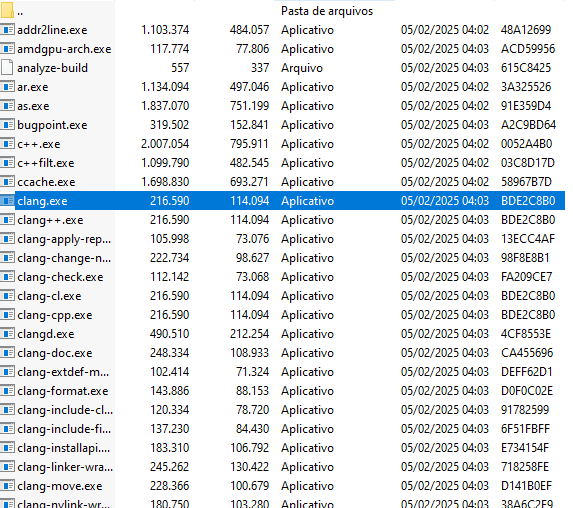This screenshot has width=573, height=508.
Task: Click the clang-cl.exe file name
Action: point(49,296)
